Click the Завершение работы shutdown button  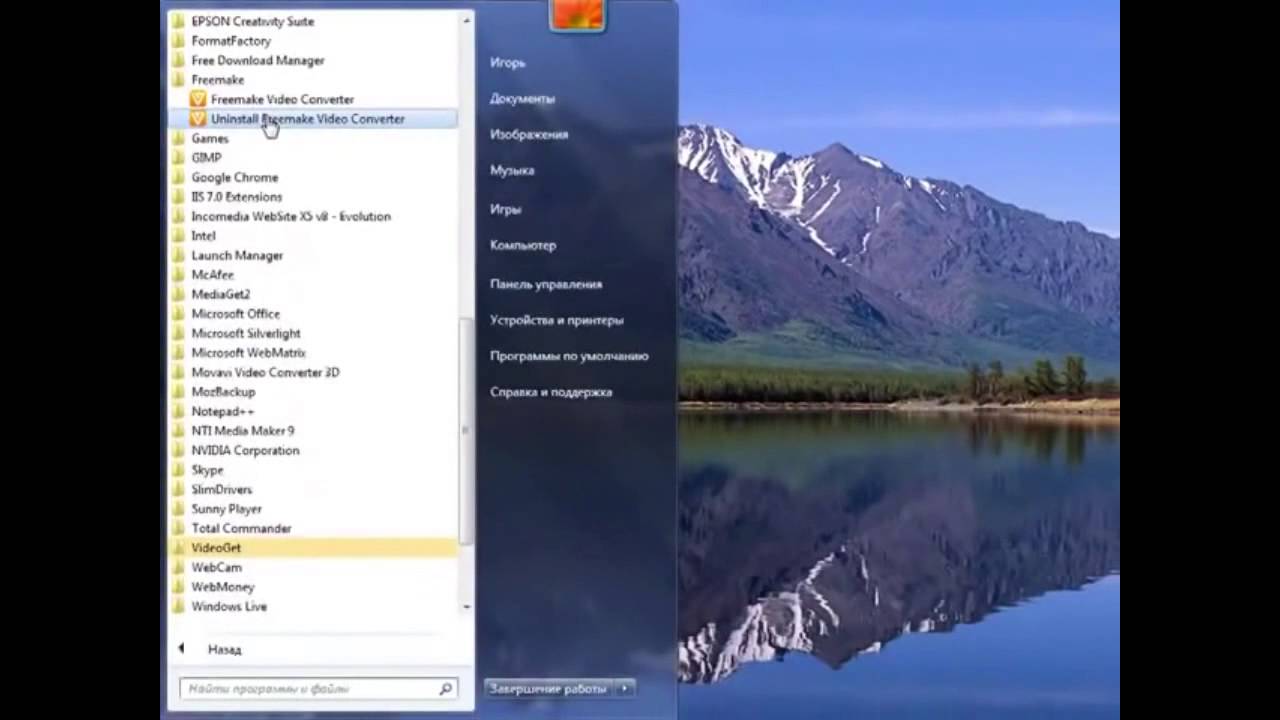point(549,689)
